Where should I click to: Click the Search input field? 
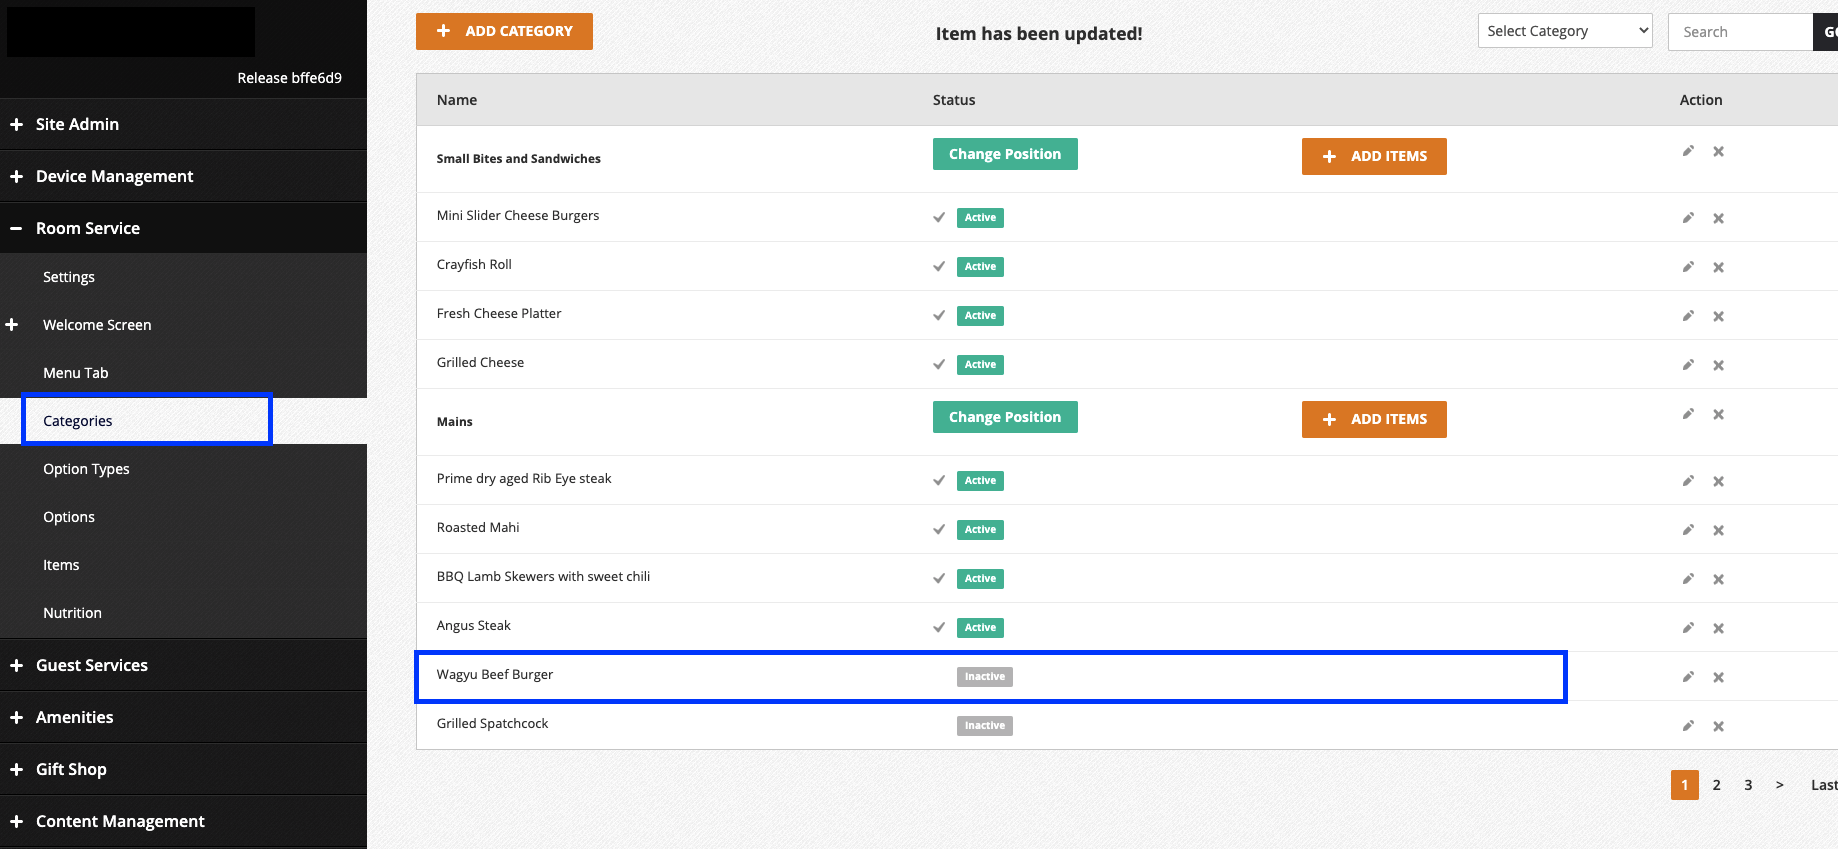click(x=1740, y=32)
